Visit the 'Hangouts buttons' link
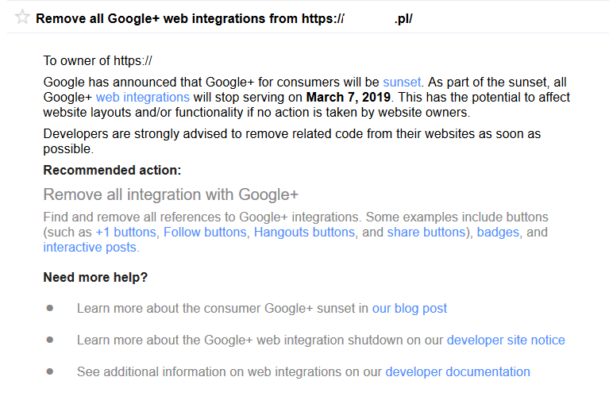The width and height of the screenshot is (609, 400). (x=305, y=232)
